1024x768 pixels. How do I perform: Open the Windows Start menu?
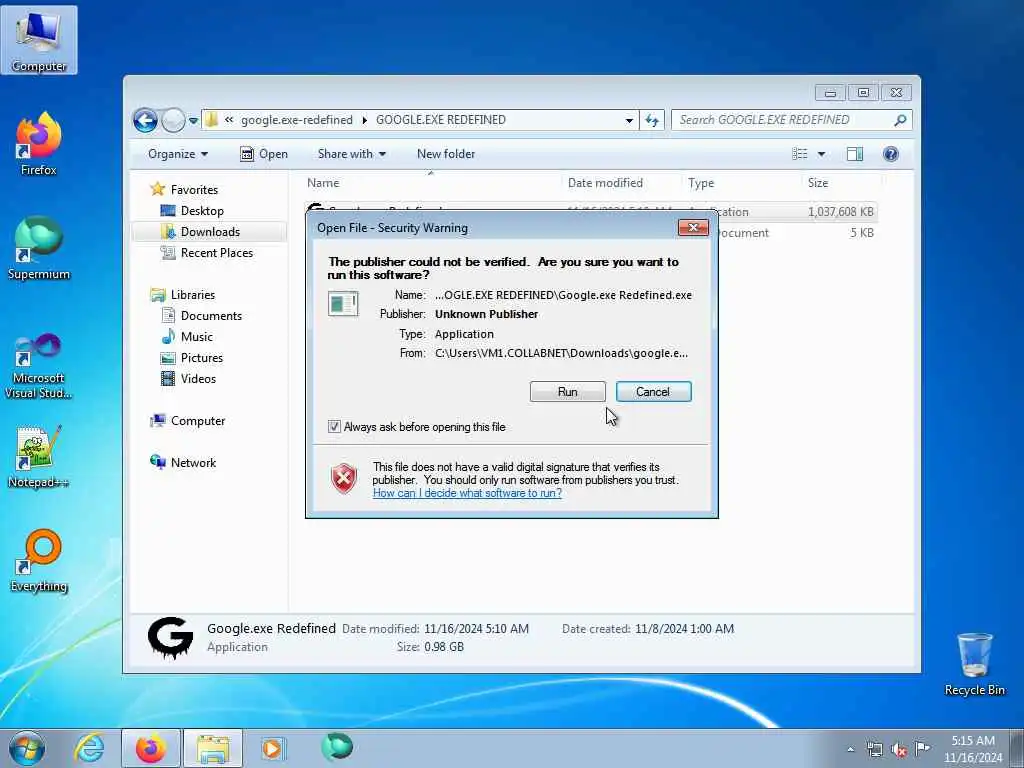click(x=27, y=748)
